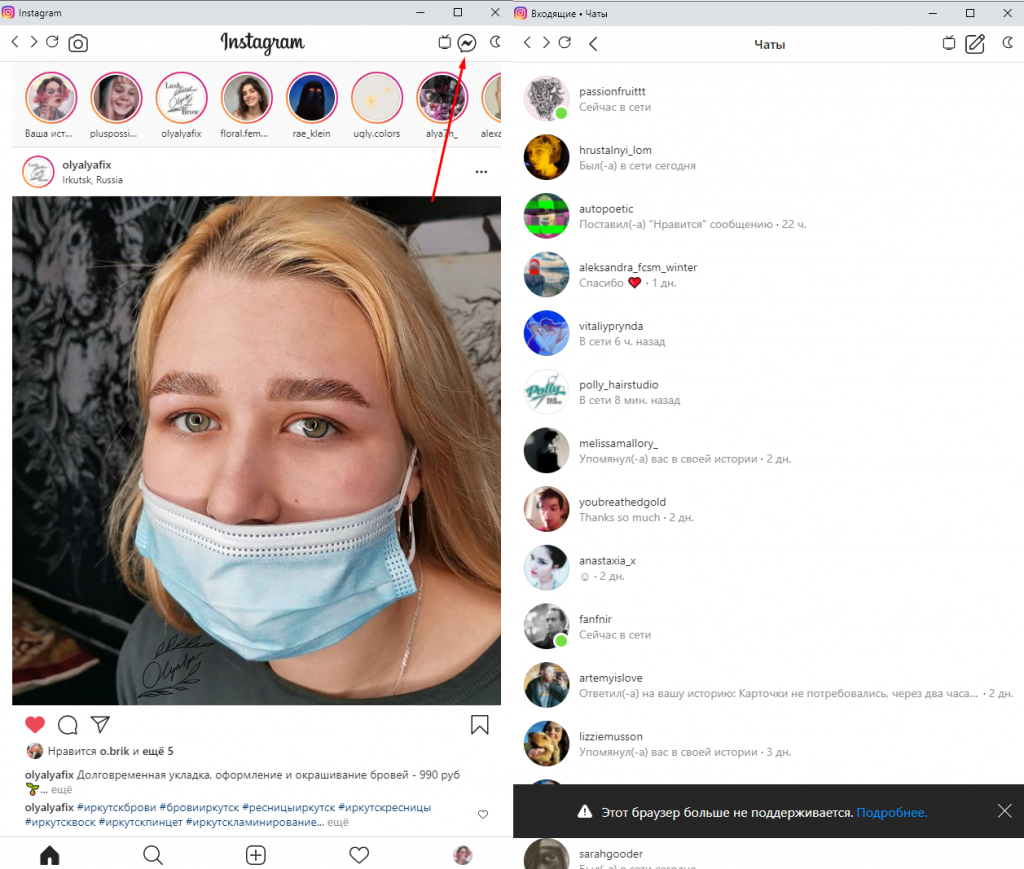
Task: Toggle dark mode moon in the Chats window
Action: click(1003, 42)
